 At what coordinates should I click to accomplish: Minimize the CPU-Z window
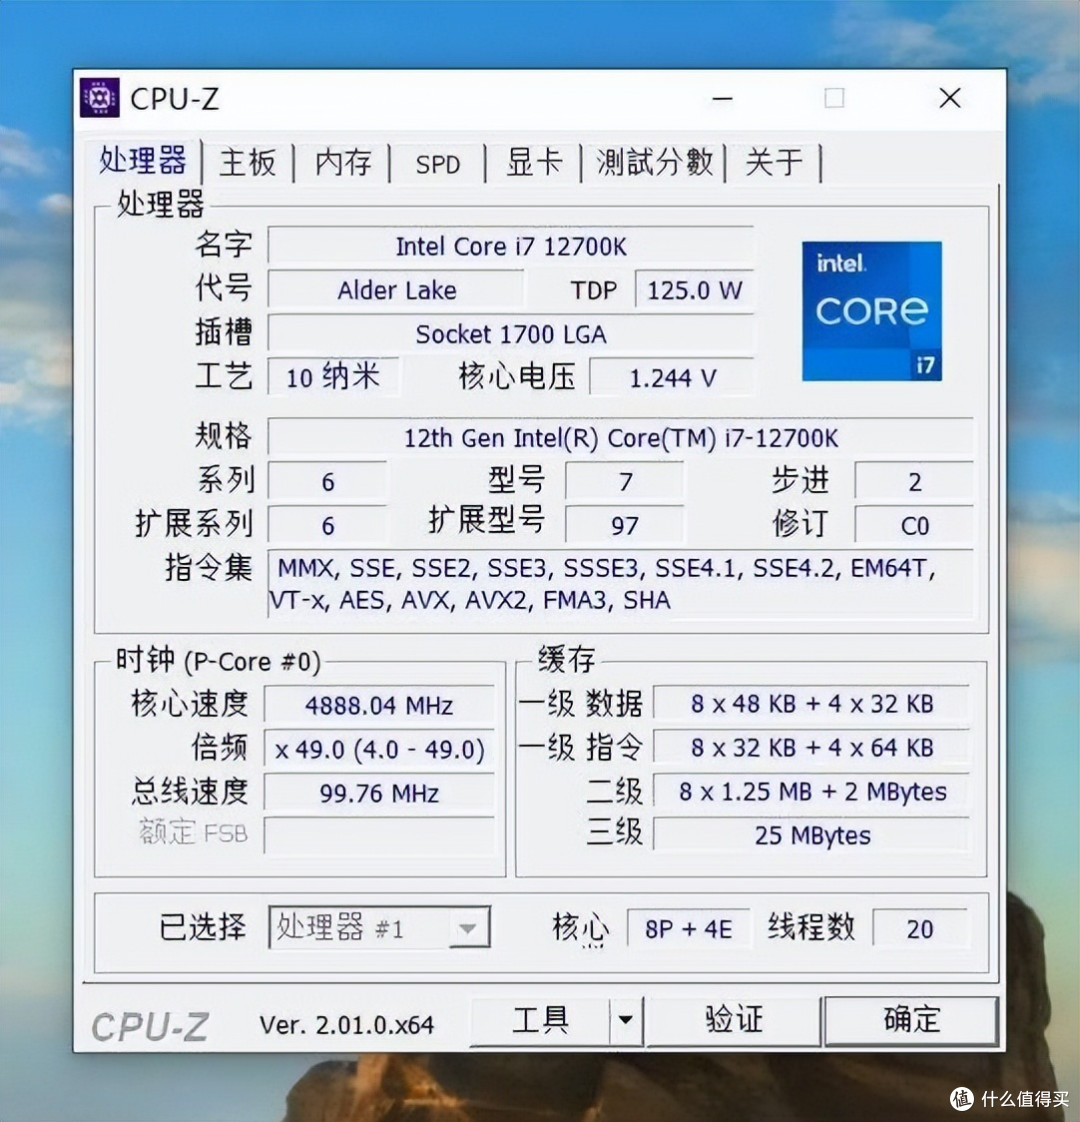tap(722, 98)
